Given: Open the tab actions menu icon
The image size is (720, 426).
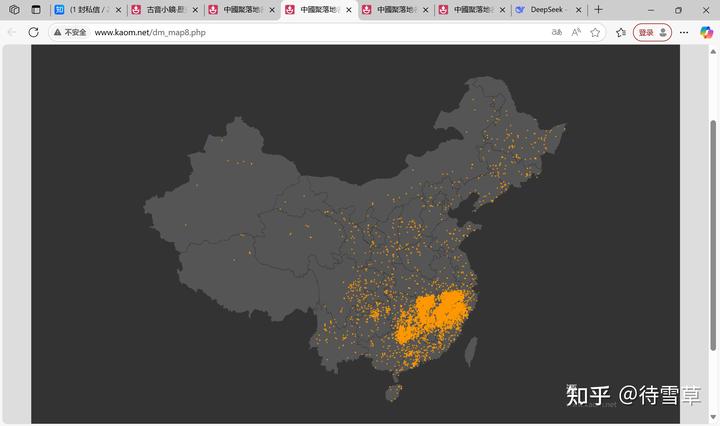Looking at the screenshot, I should [36, 9].
